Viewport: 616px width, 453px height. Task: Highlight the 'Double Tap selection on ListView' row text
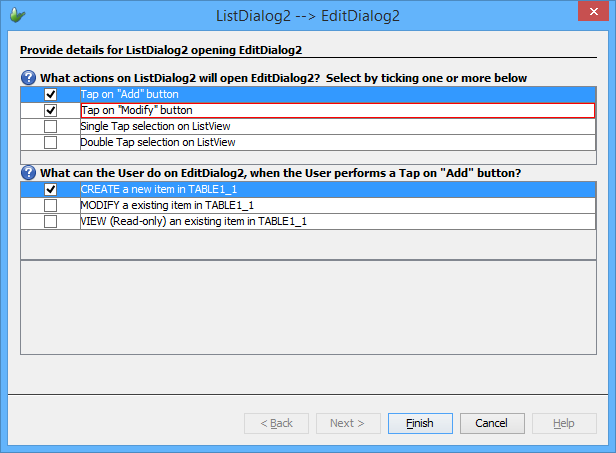click(x=157, y=143)
